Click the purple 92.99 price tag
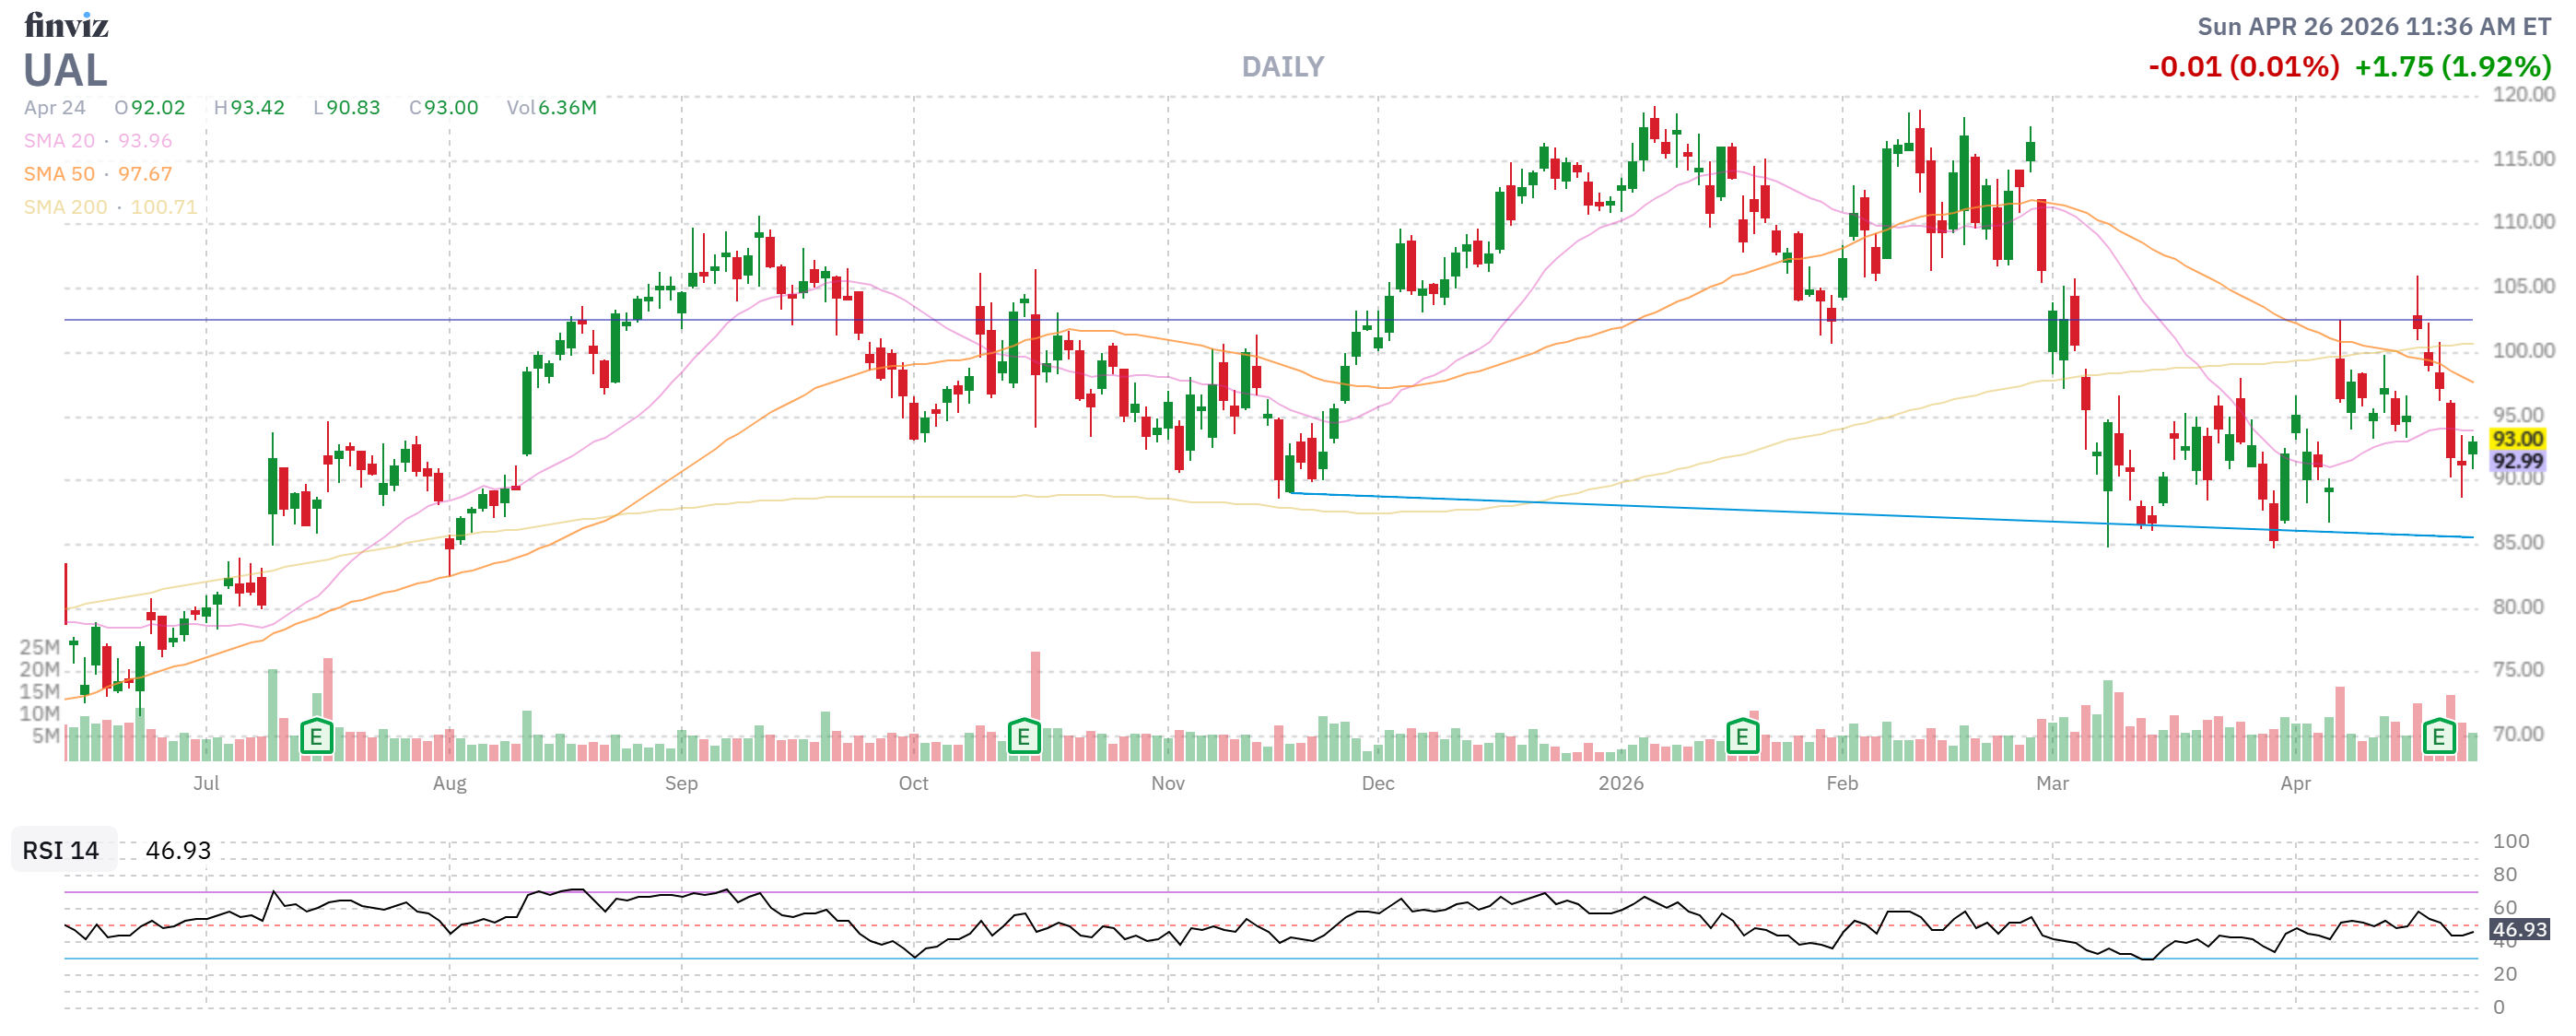 click(2516, 461)
